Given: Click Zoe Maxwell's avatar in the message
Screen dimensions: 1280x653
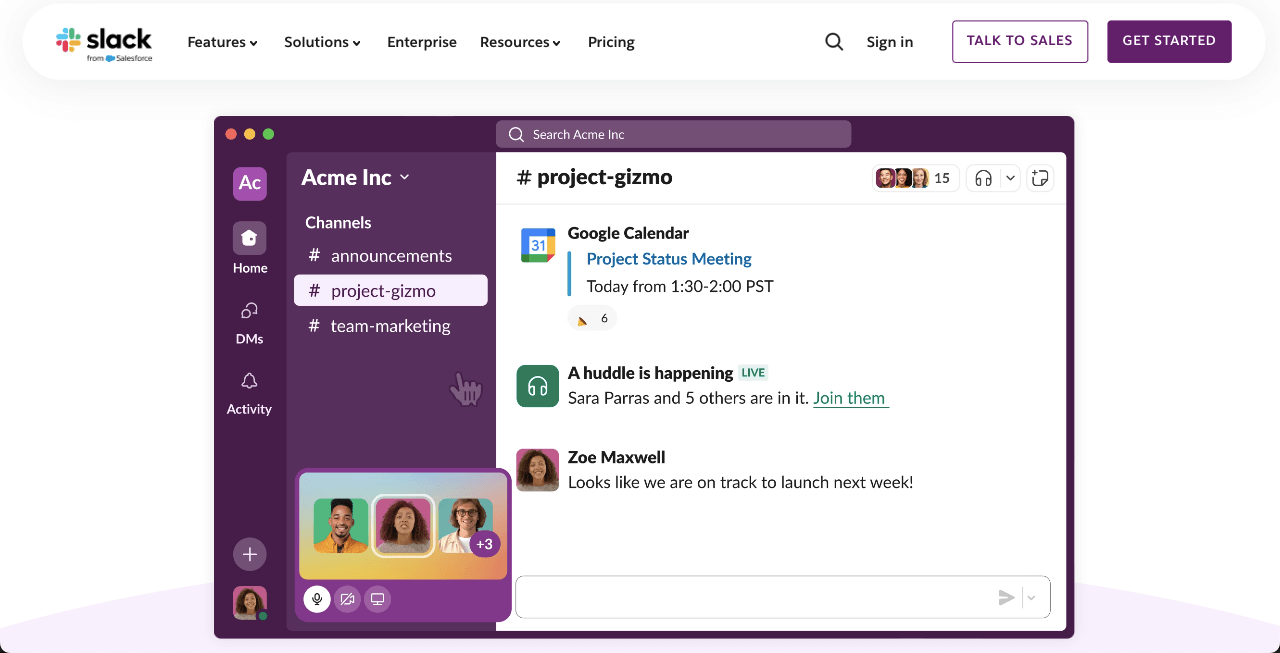Looking at the screenshot, I should (x=538, y=470).
